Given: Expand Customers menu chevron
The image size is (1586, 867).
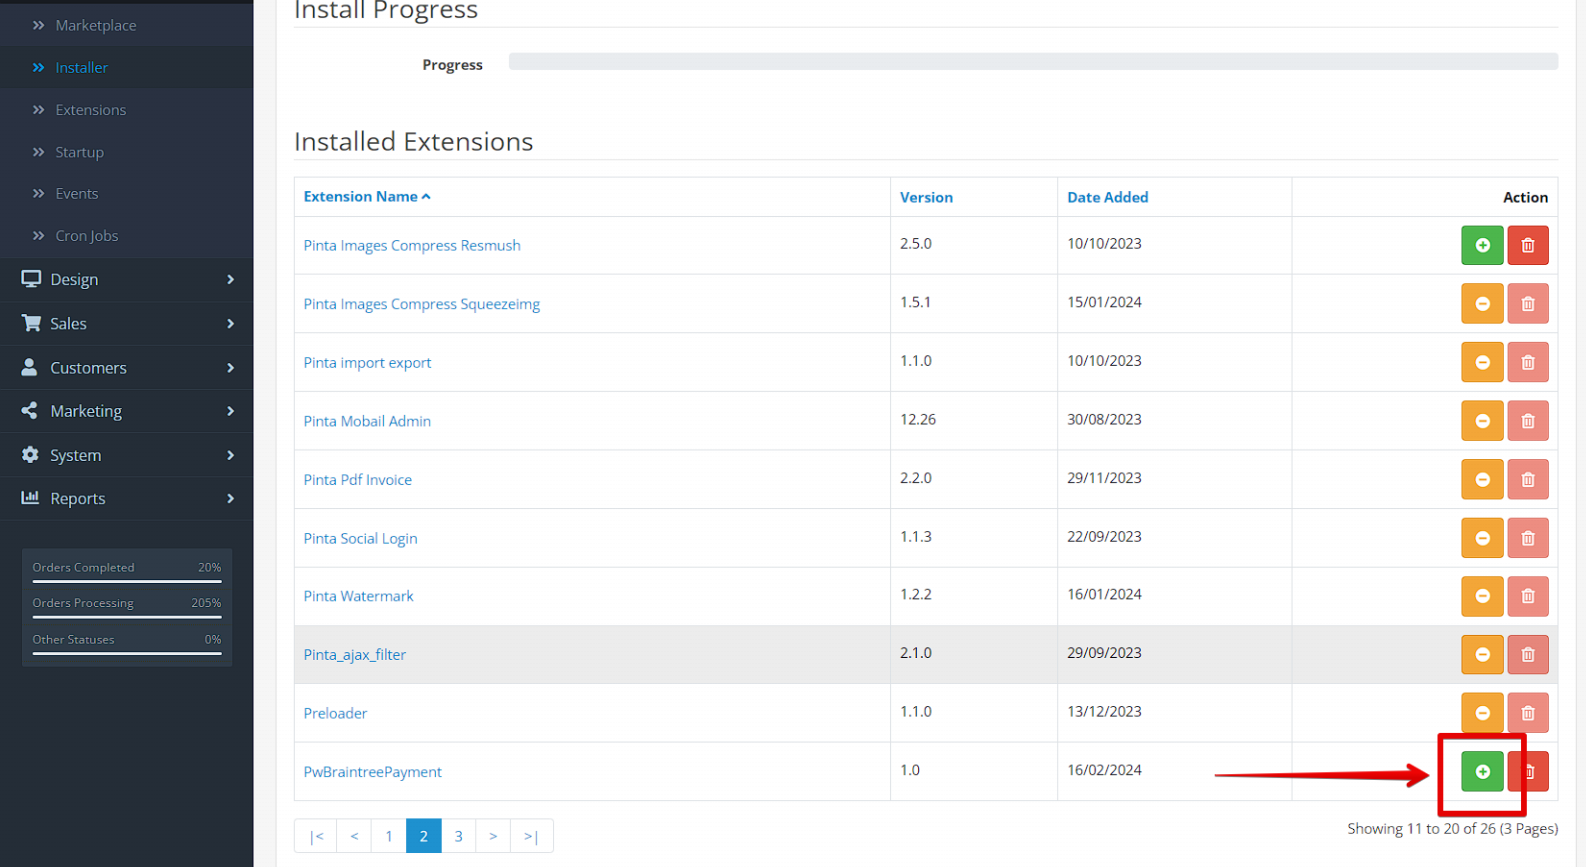Looking at the screenshot, I should point(231,367).
